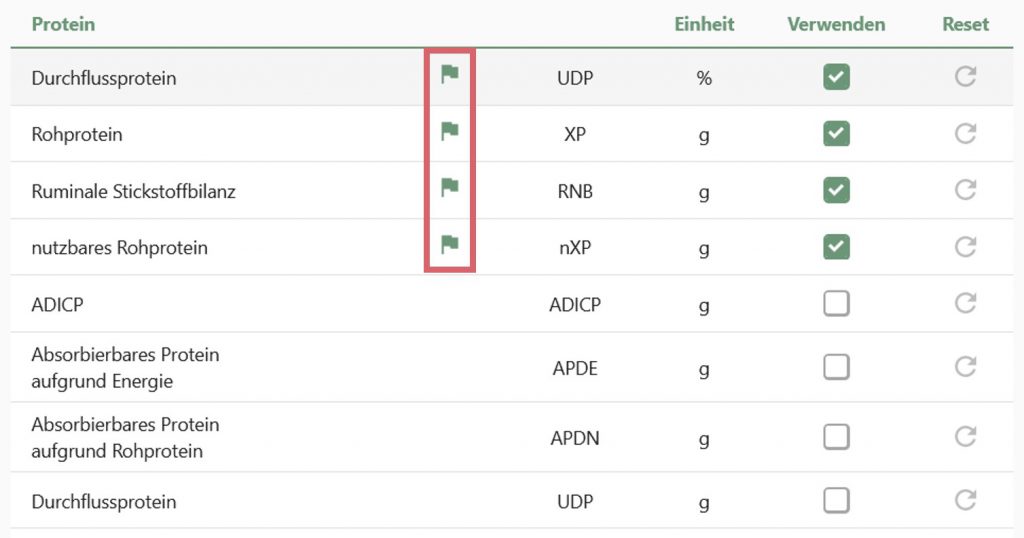Click the reset arrow for ADICP
The width and height of the screenshot is (1024, 538).
pos(965,303)
